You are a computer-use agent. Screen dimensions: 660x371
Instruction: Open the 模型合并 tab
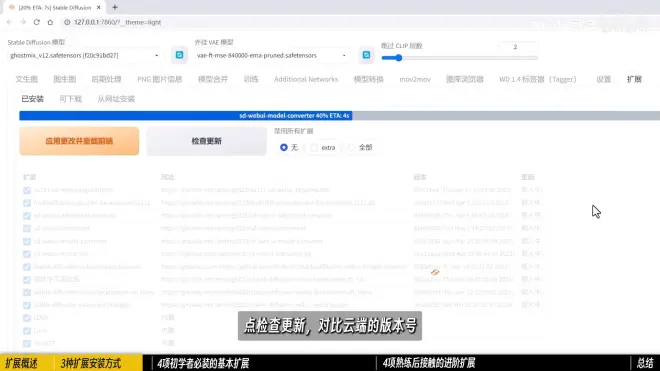213,79
